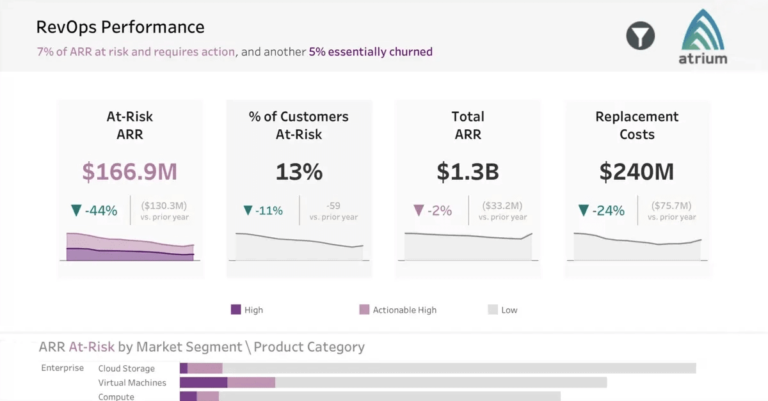Click Replacement Costs -24% triangle indicator
768x401 pixels.
584,211
